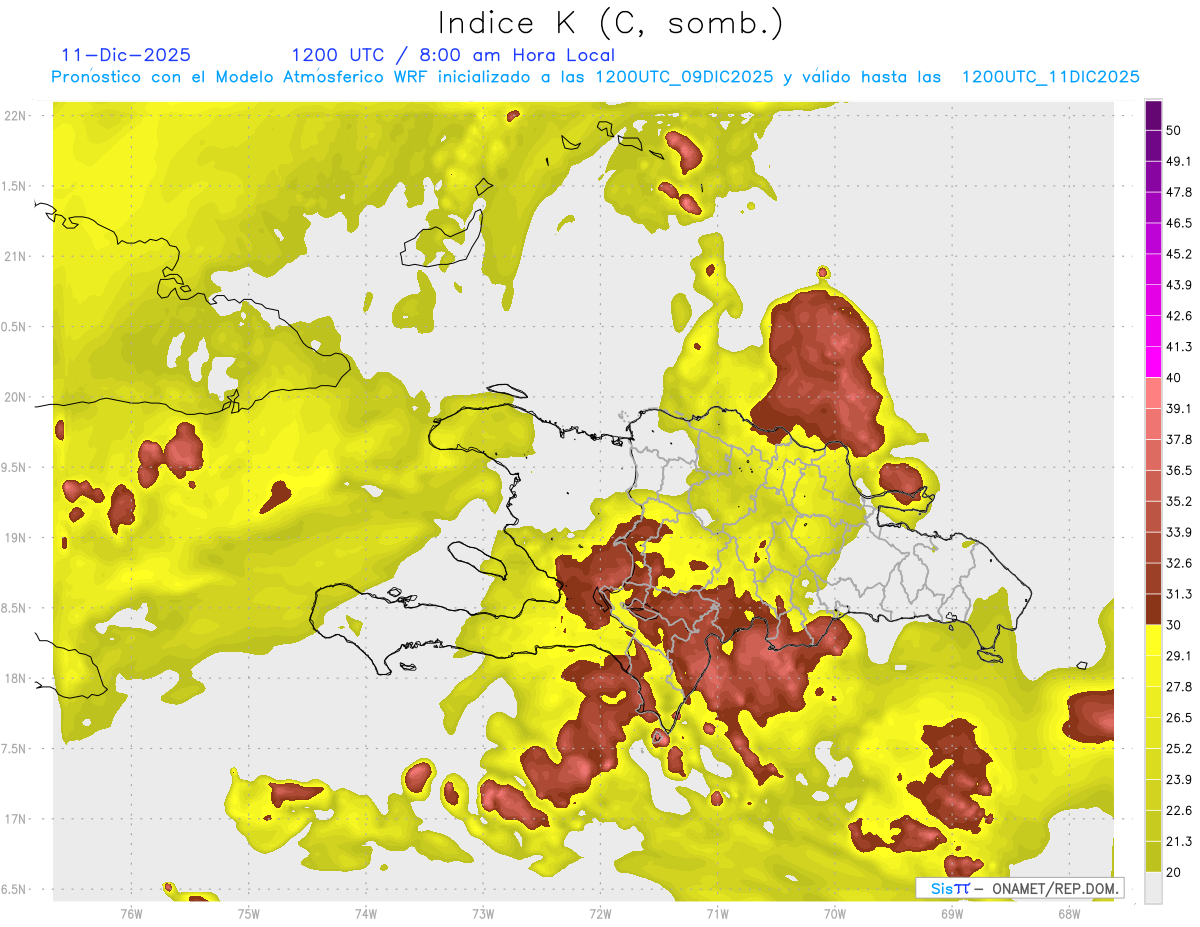Image resolution: width=1200 pixels, height=927 pixels.
Task: Click the '20N' latitude label
Action: coord(15,397)
